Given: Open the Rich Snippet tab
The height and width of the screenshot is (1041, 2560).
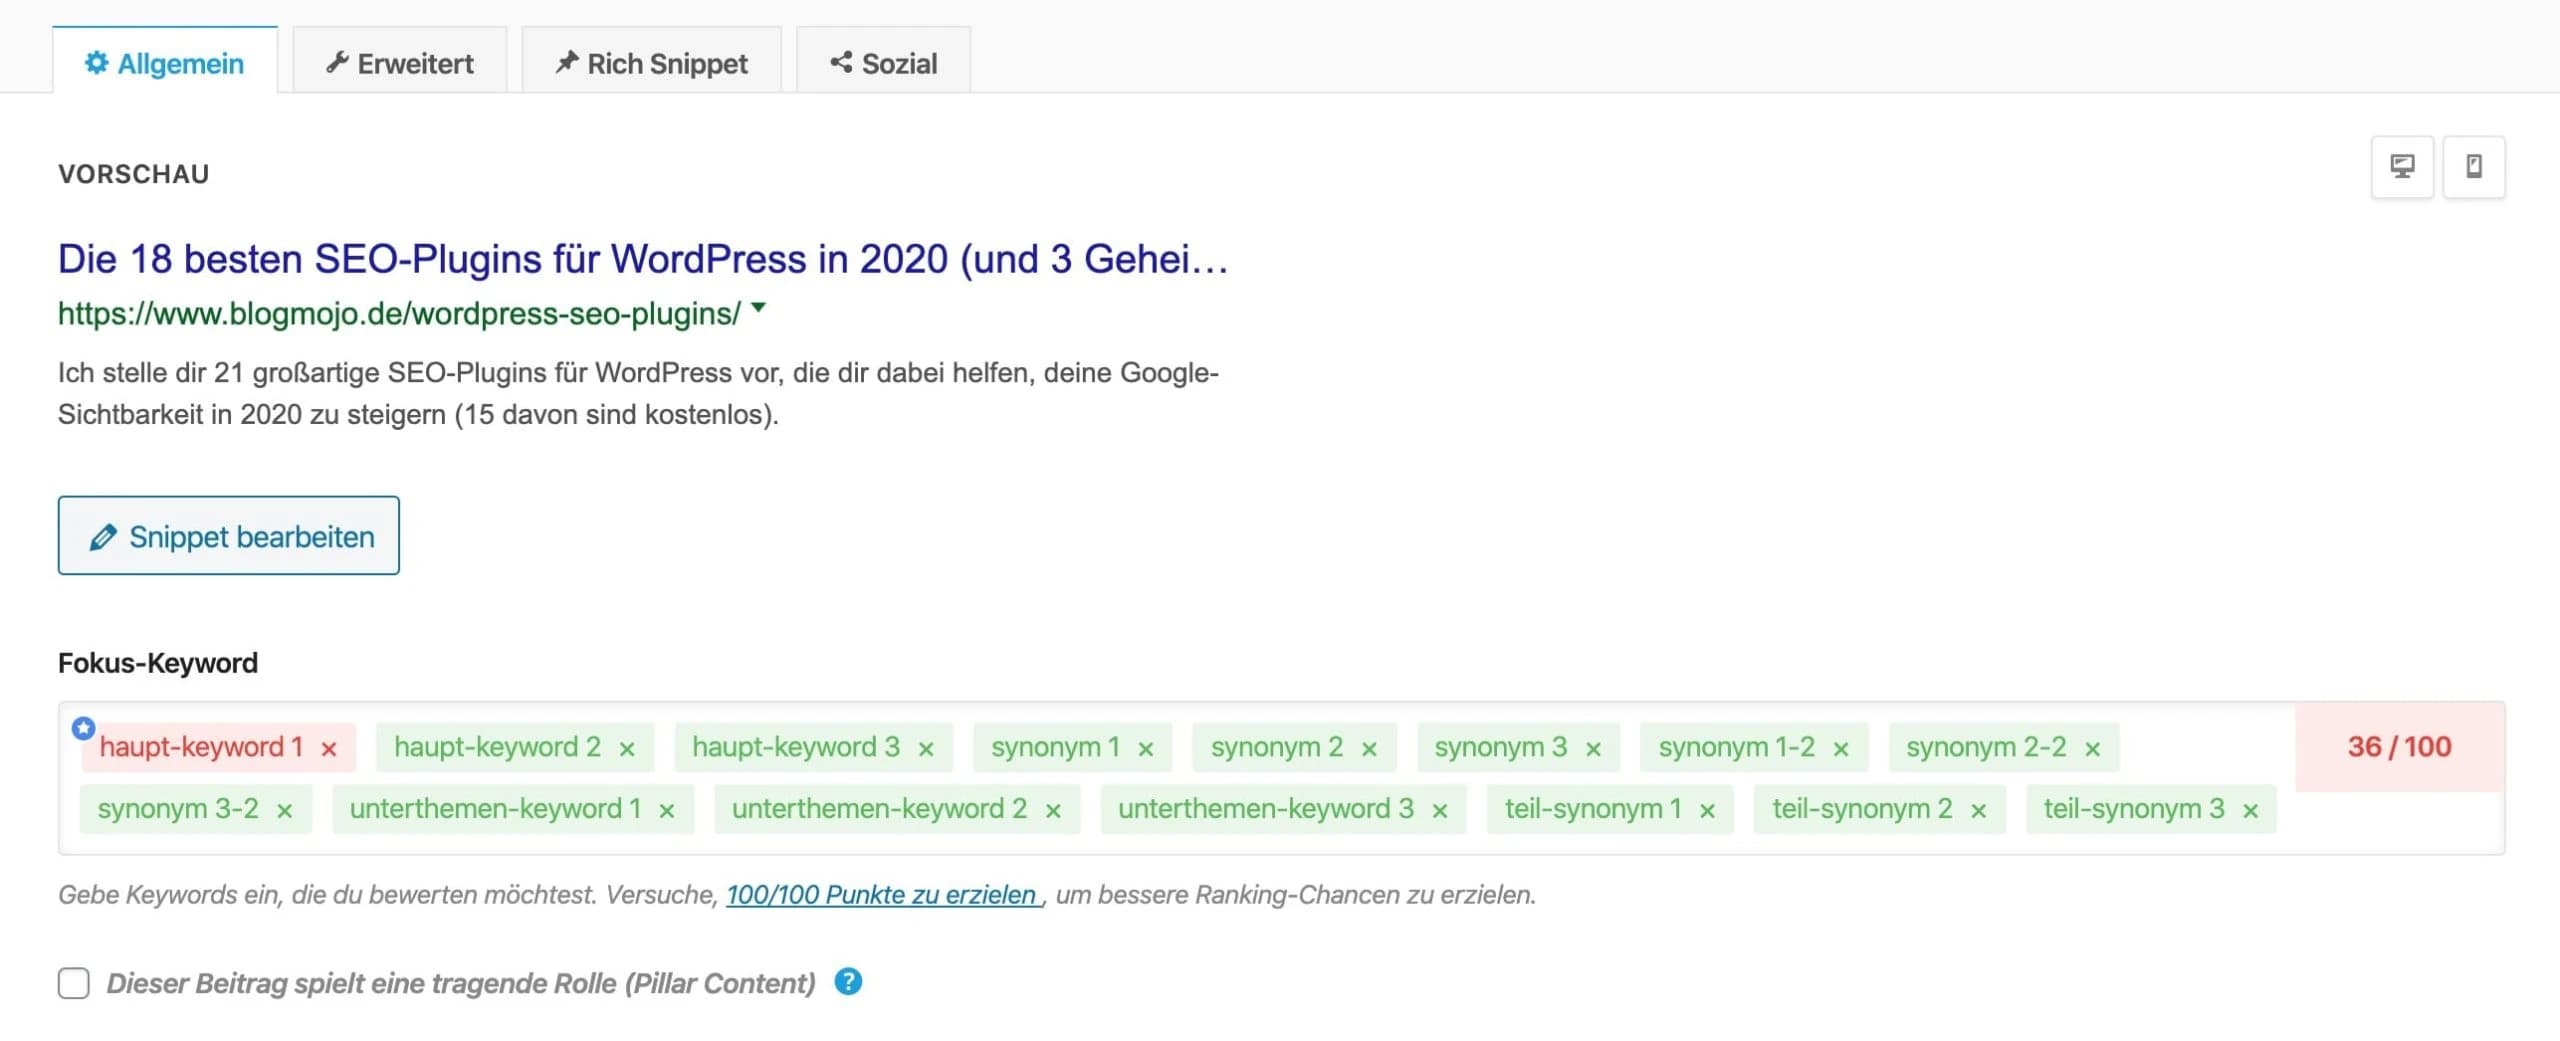Looking at the screenshot, I should pyautogui.click(x=650, y=62).
